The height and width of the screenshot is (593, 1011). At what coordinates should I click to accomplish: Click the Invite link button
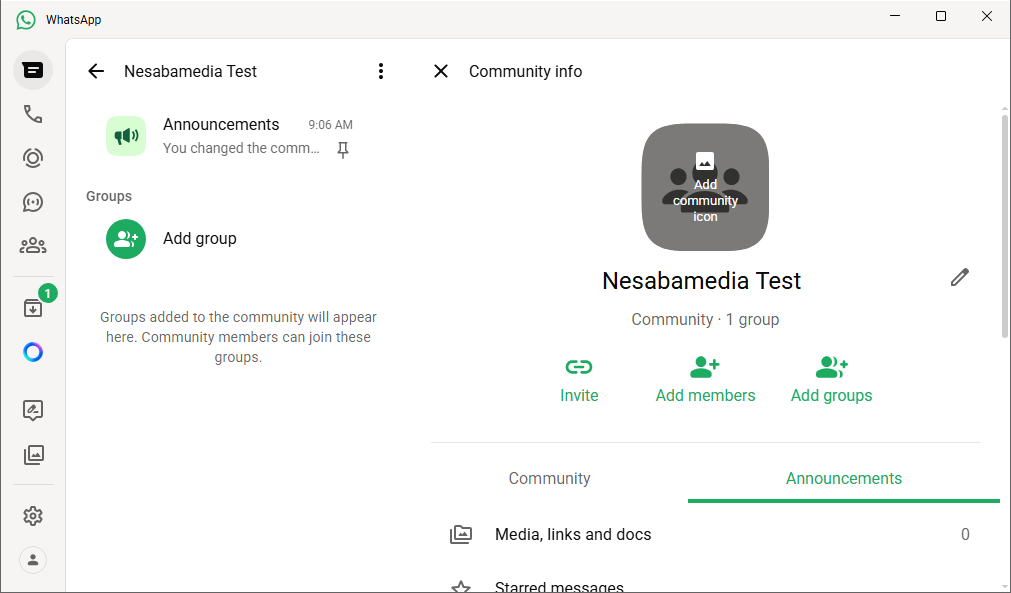(x=579, y=381)
